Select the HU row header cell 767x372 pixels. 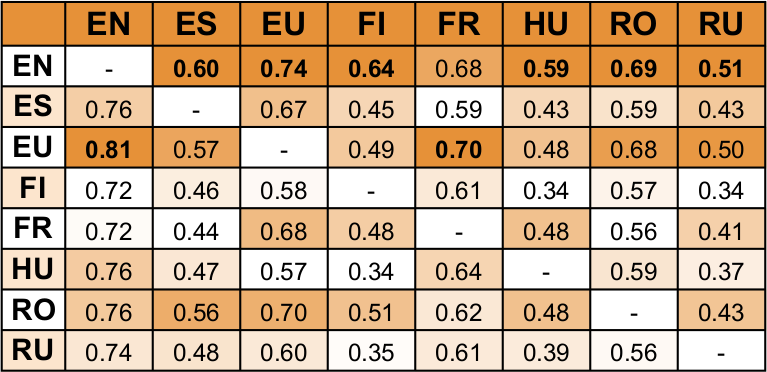(x=33, y=269)
